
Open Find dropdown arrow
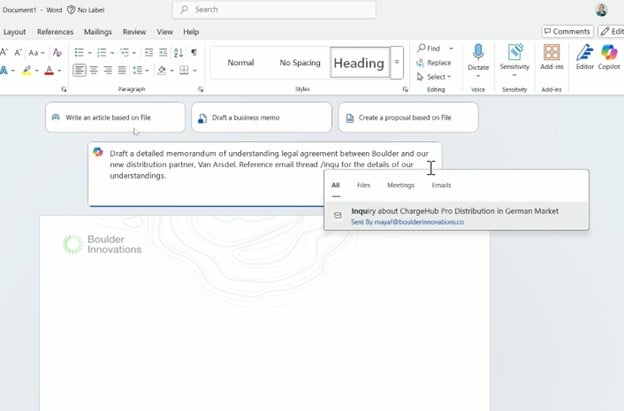[451, 48]
